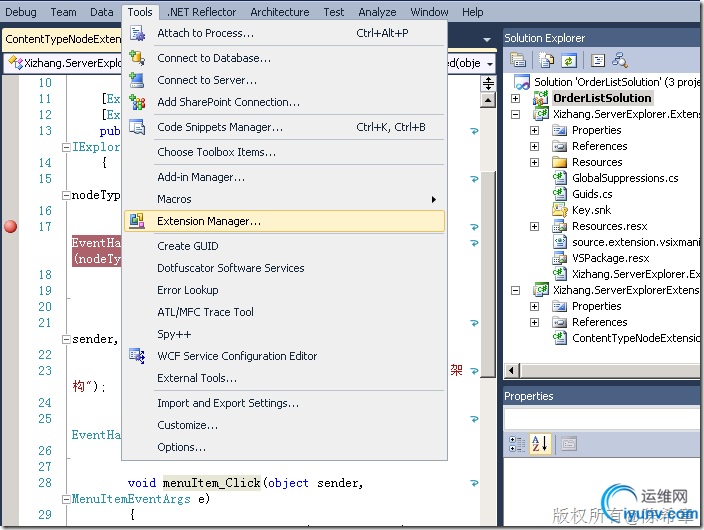Expand the Resources folder node
704x530 pixels.
534,163
